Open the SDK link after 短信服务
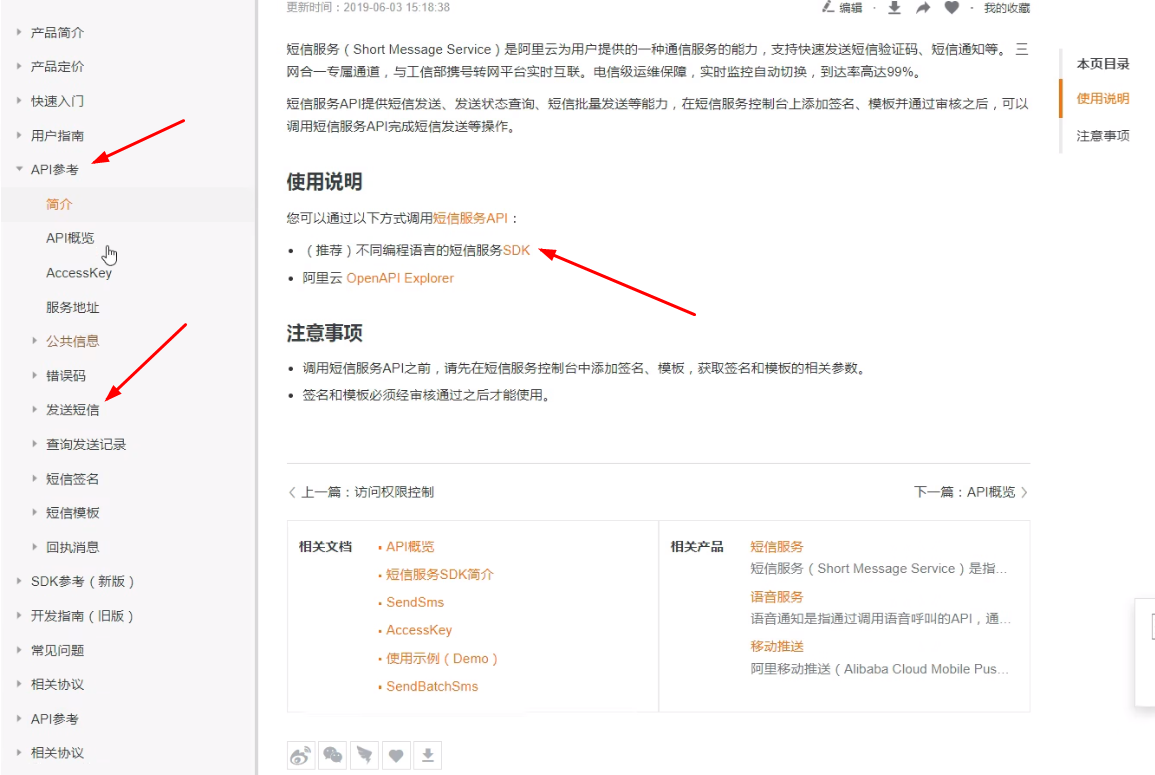1155x775 pixels. [x=516, y=250]
